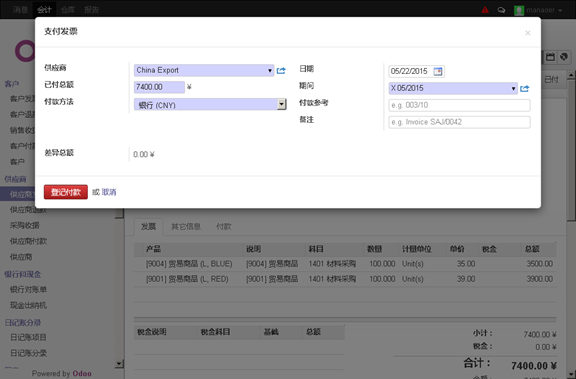Click sidebar scrollbar down arrow
This screenshot has width=576, height=379.
coord(119,364)
